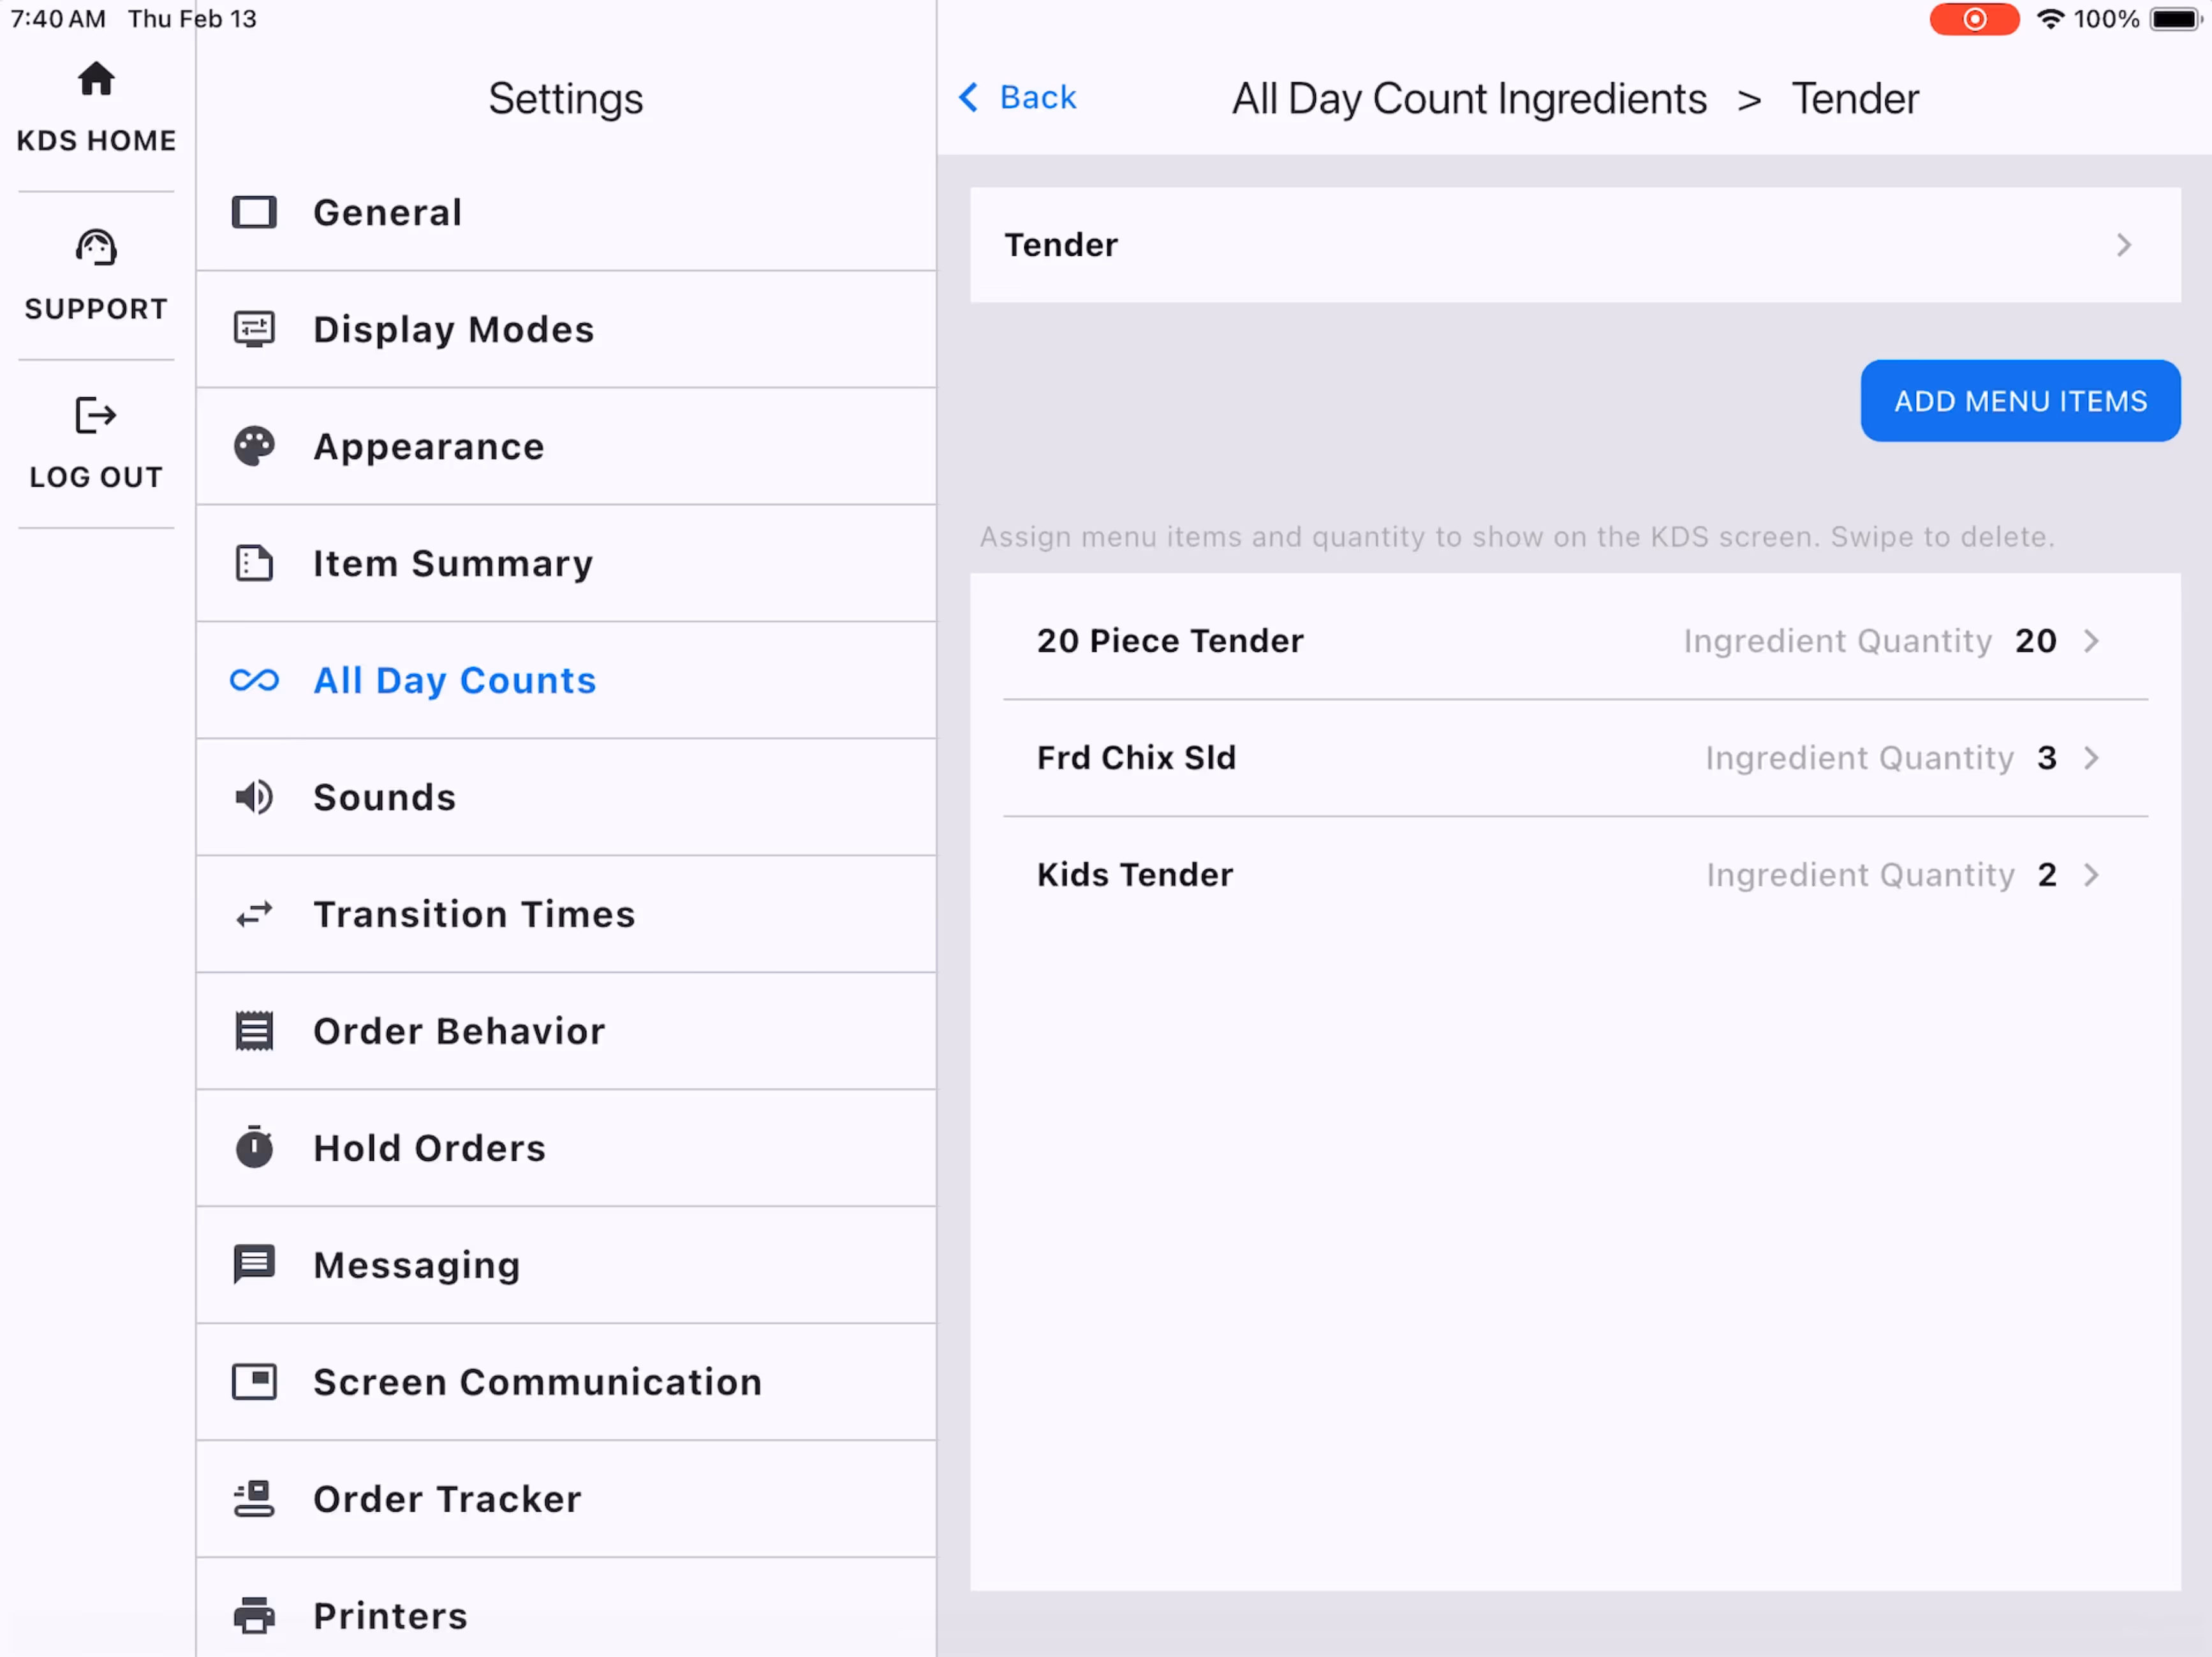Click the ADD MENU ITEMS button
Screen dimensions: 2212x1657
[x=2020, y=401]
